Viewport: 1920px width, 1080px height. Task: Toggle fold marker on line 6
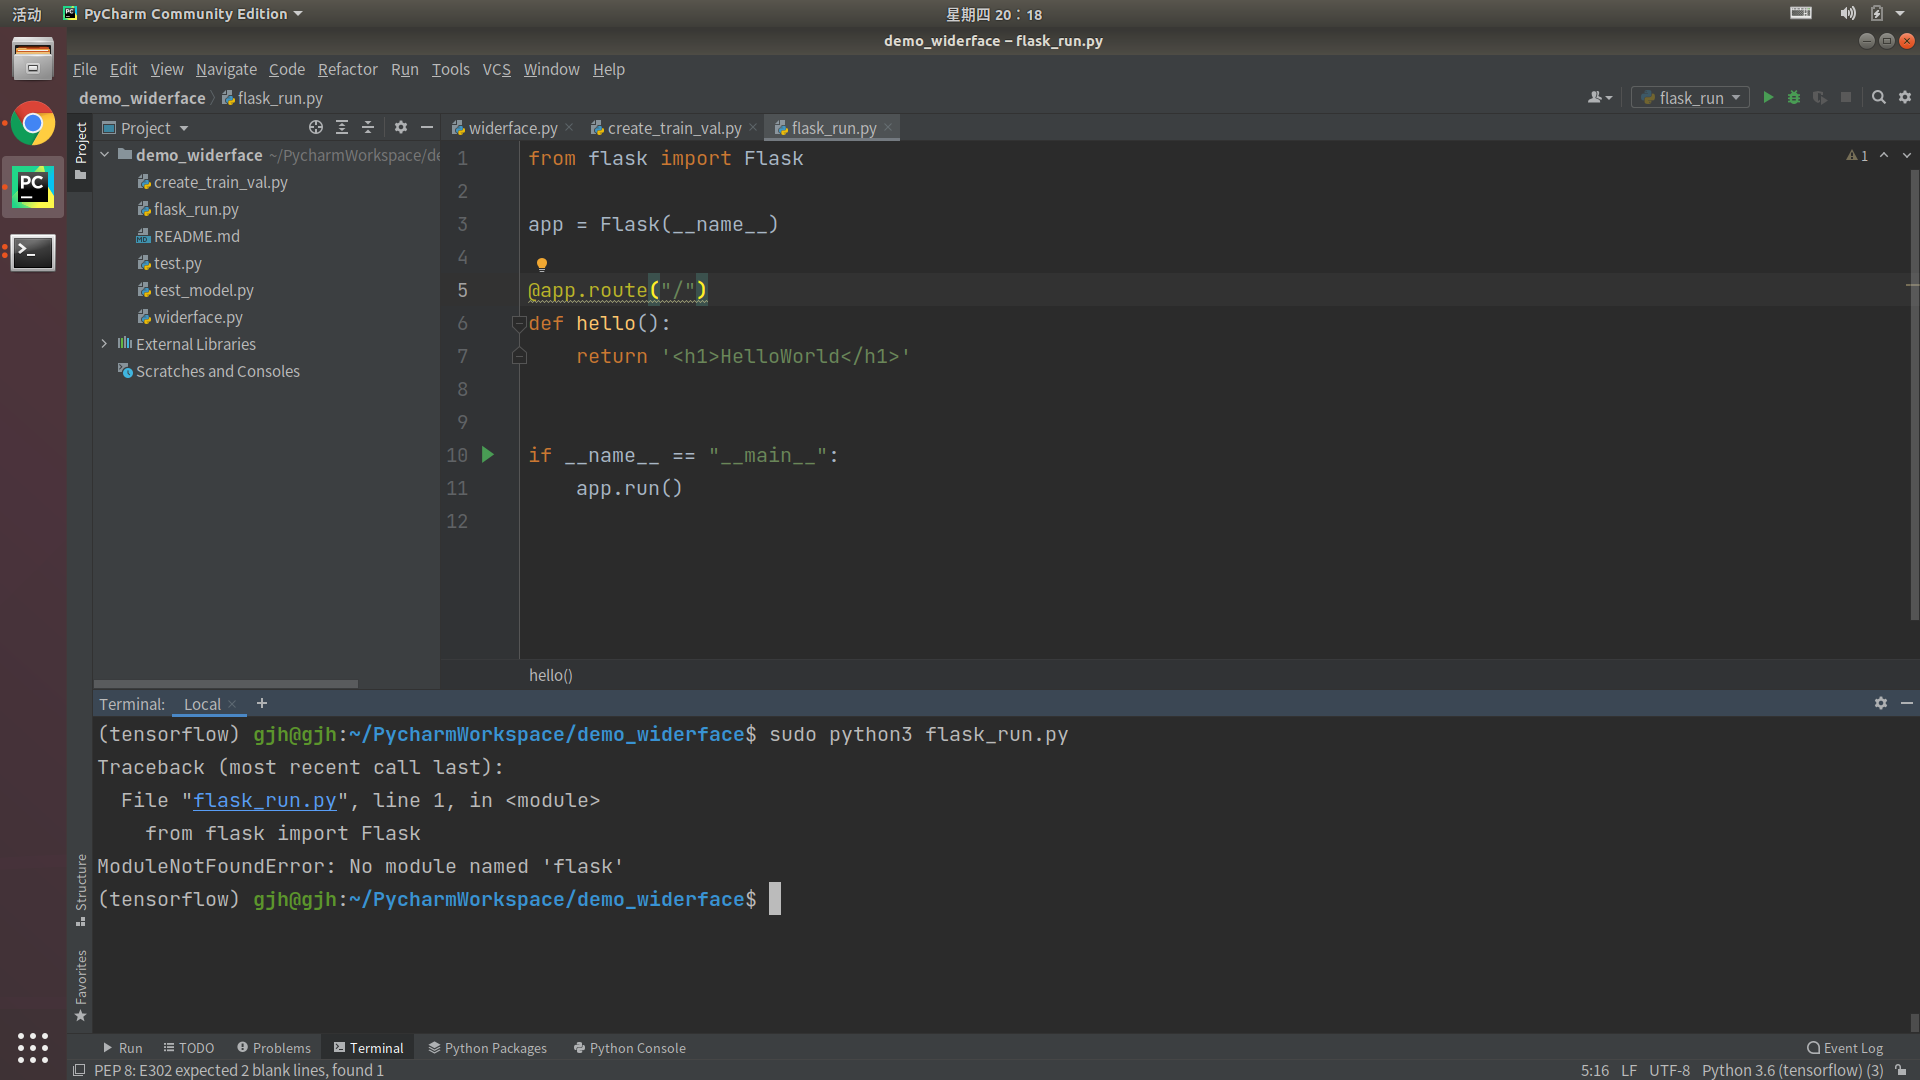pos(519,323)
